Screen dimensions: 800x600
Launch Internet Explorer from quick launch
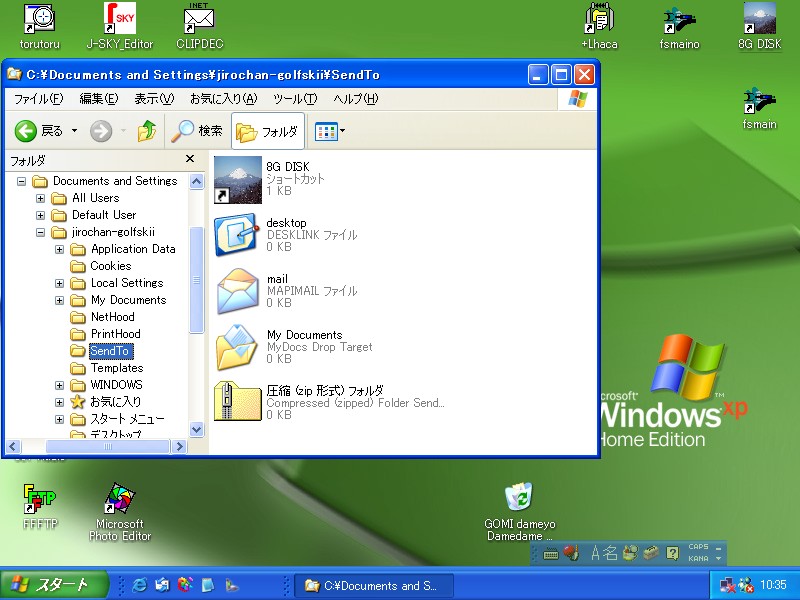coord(139,585)
